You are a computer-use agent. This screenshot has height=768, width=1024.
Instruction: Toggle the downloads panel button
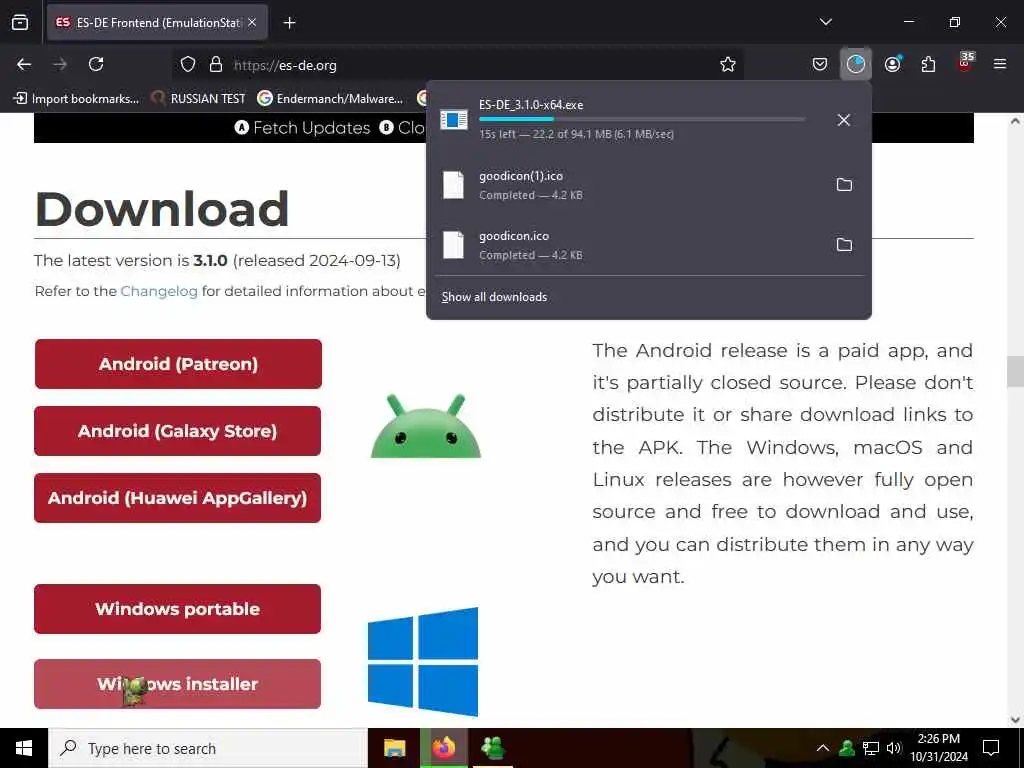(856, 64)
